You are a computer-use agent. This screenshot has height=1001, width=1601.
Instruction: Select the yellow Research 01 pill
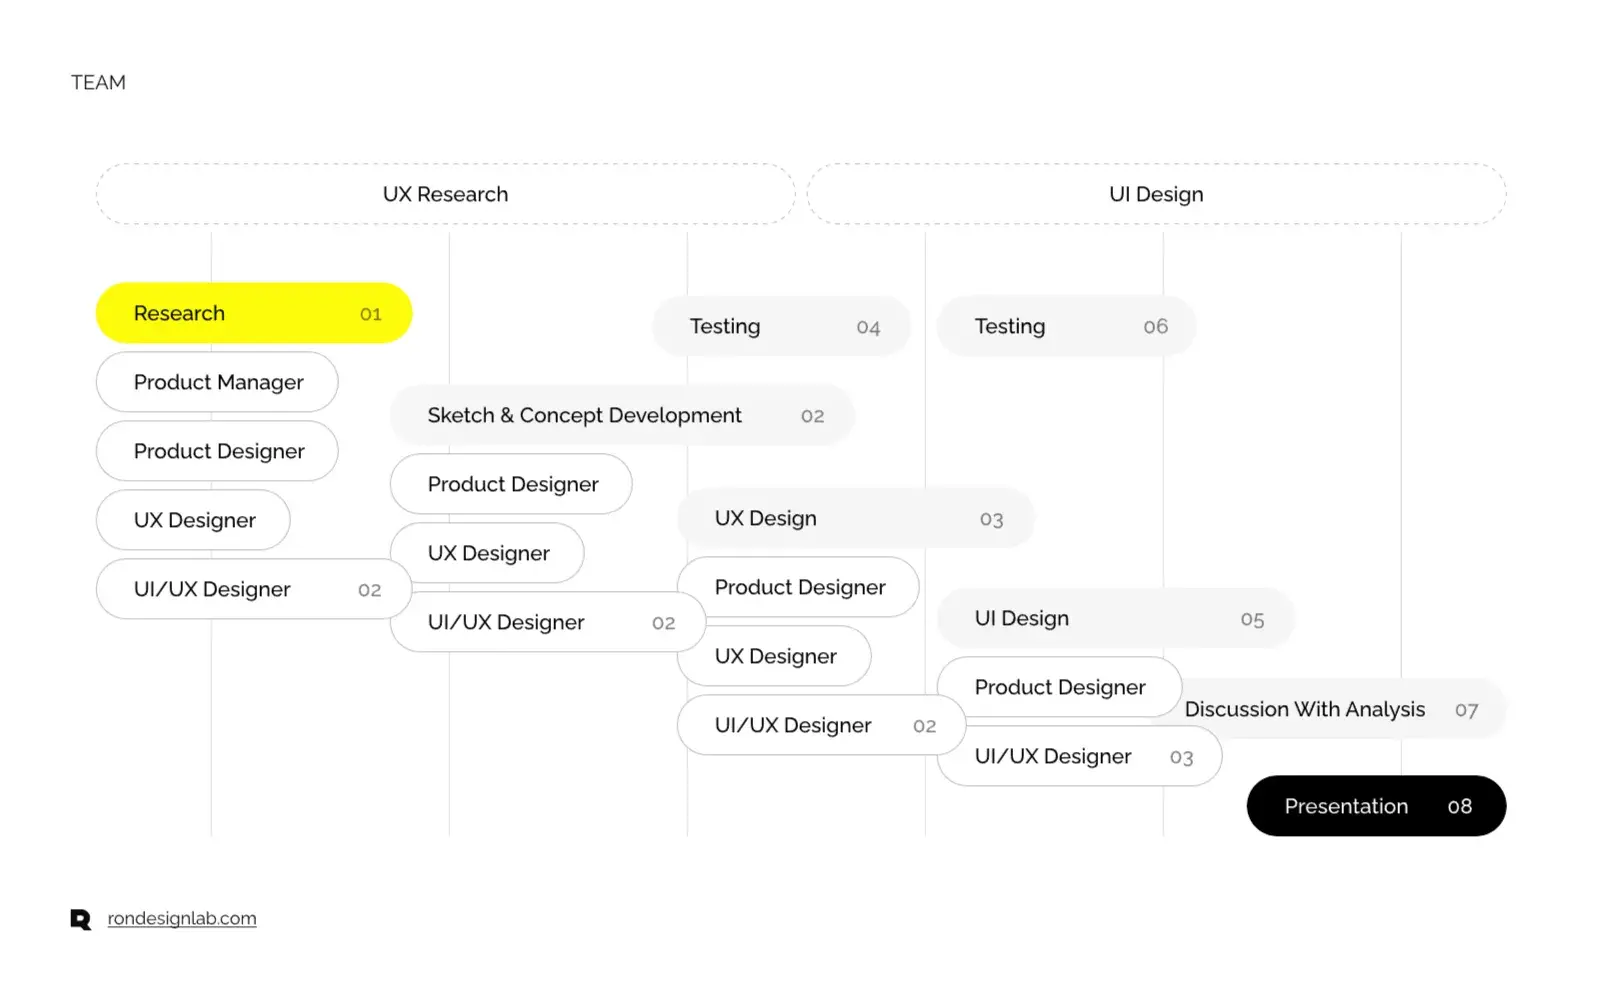(254, 313)
